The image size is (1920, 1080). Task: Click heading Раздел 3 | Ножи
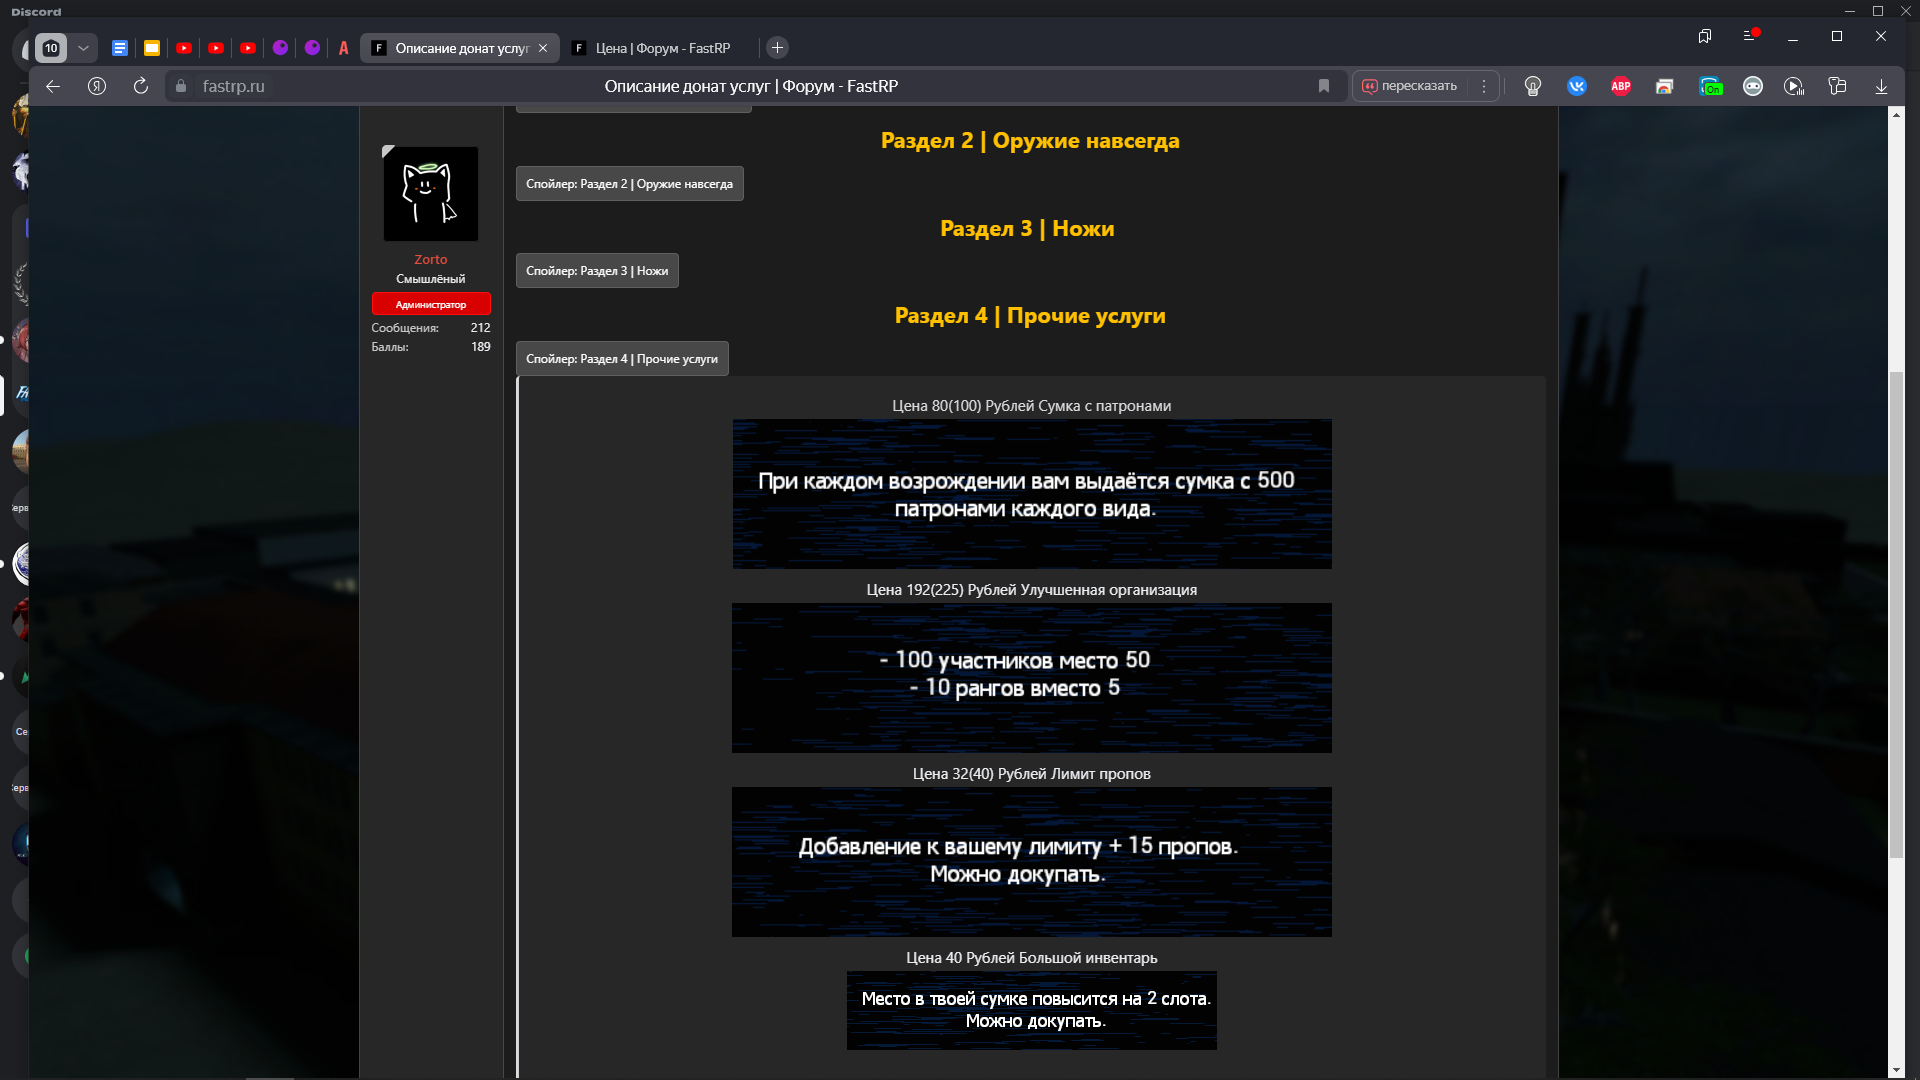click(x=1027, y=229)
